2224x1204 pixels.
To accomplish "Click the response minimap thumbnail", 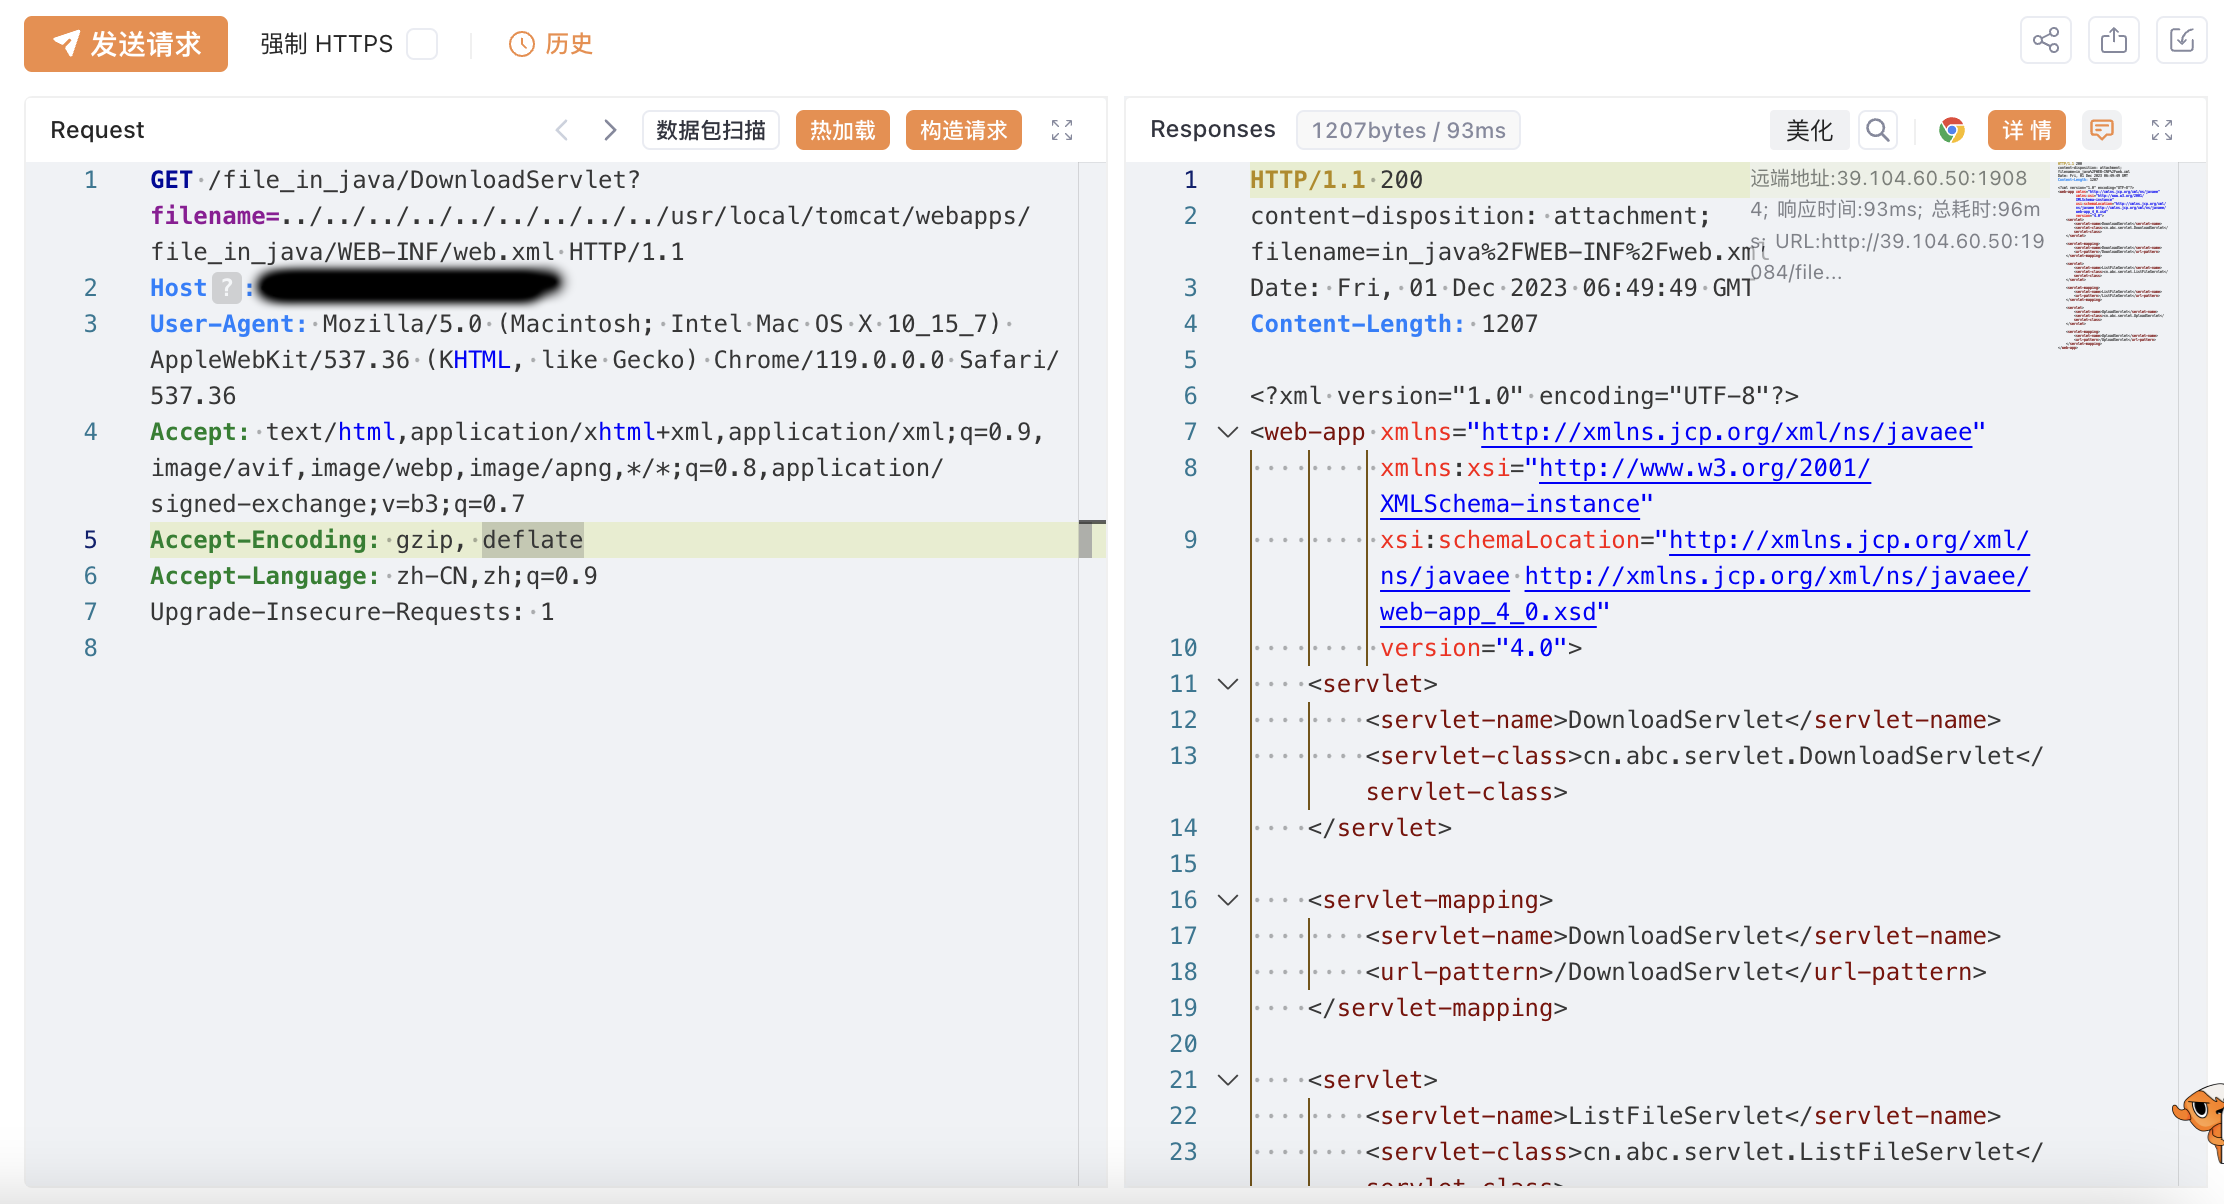I will tap(2112, 256).
